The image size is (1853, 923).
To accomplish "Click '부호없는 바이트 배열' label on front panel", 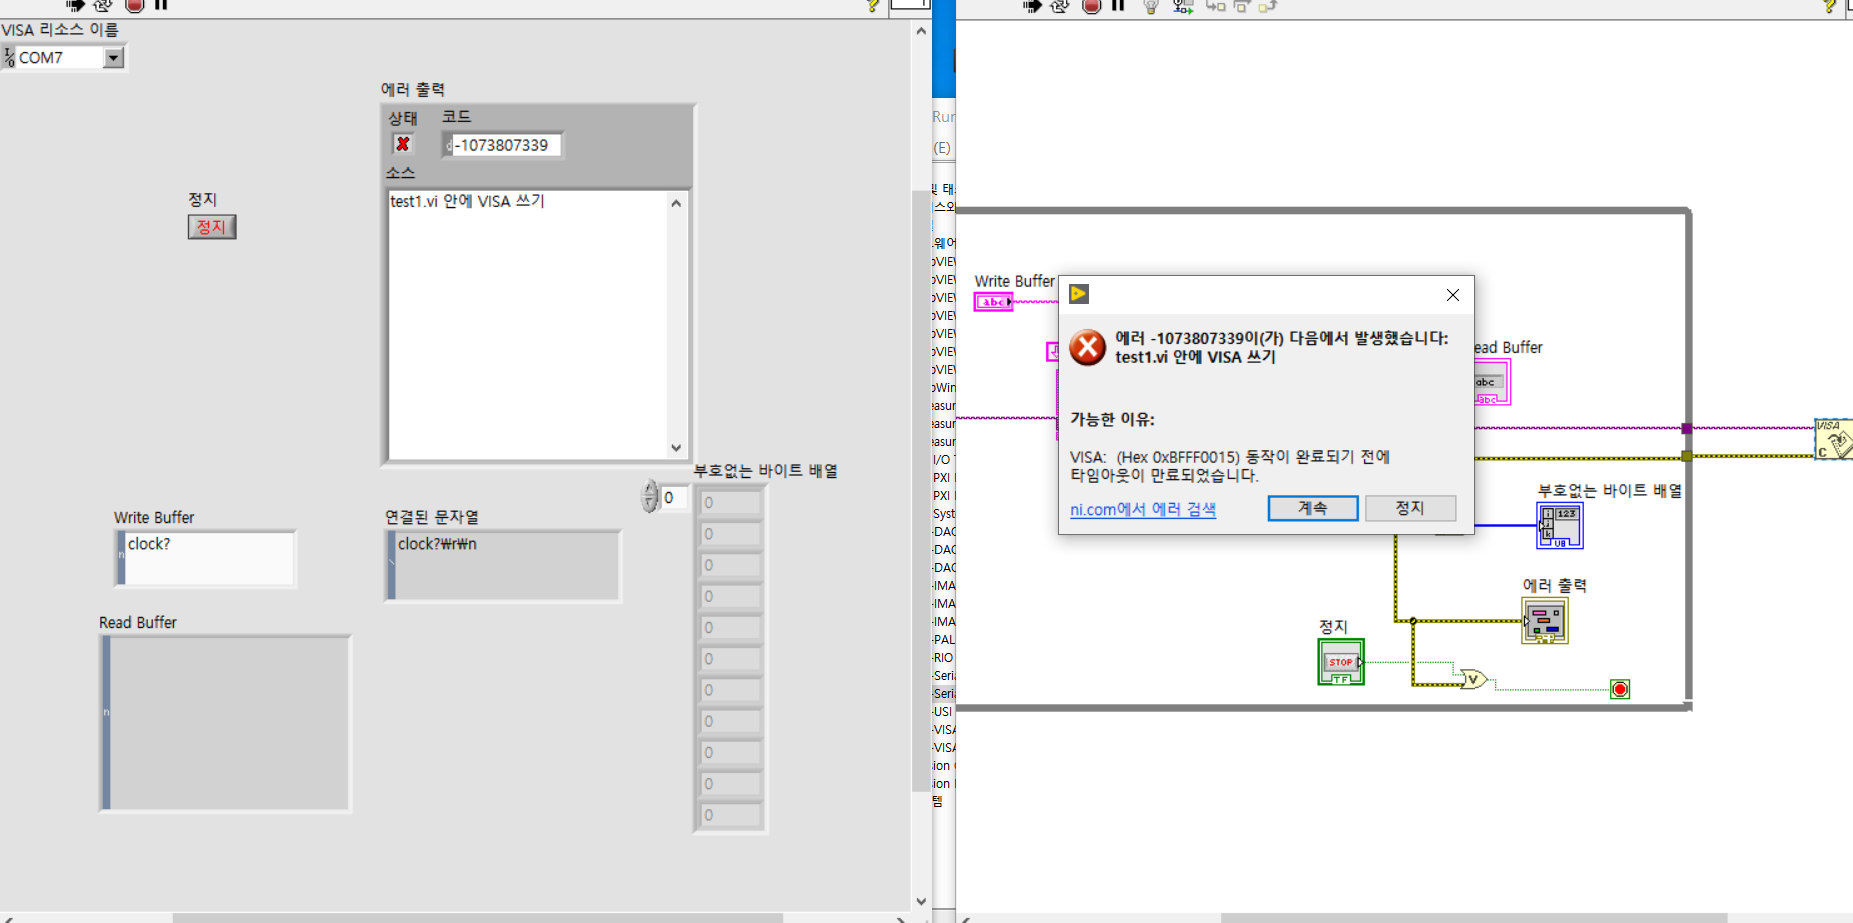I will coord(766,470).
